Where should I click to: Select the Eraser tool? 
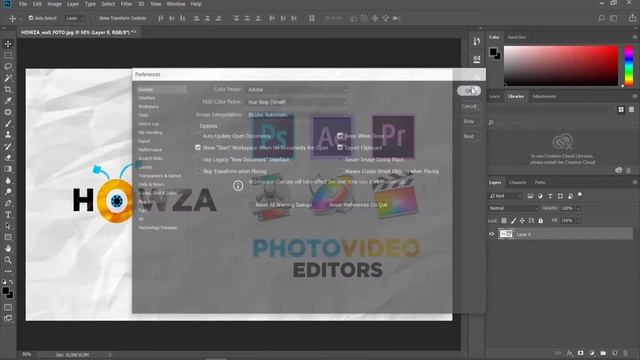[8, 158]
